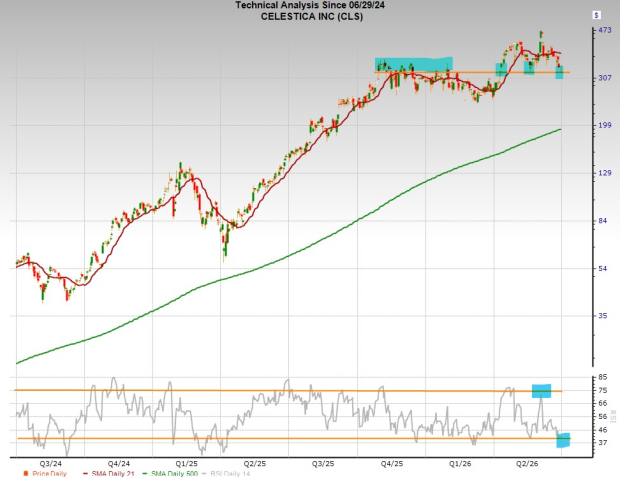Select the "Technical Analysis Since 06/29/24" title
This screenshot has height=477, width=620.
[310, 5]
